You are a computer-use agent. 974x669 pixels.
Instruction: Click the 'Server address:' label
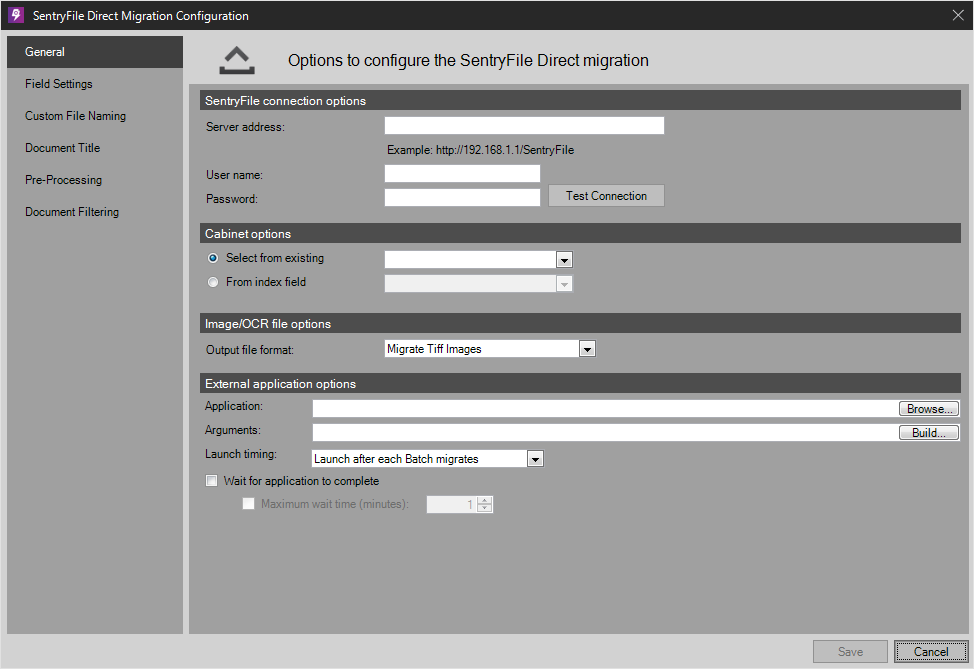(245, 127)
